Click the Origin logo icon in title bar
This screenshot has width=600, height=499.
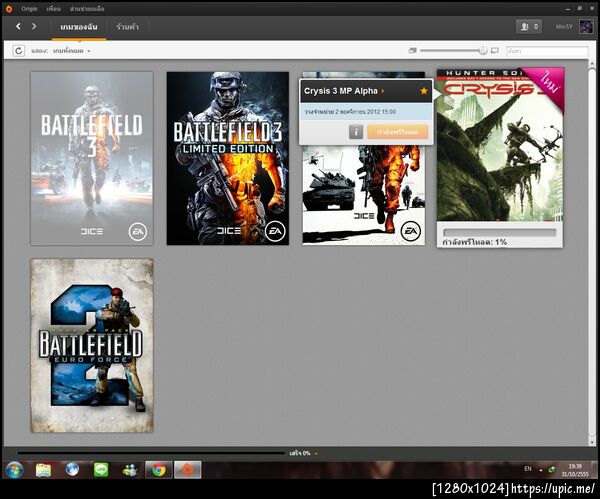pyautogui.click(x=9, y=8)
